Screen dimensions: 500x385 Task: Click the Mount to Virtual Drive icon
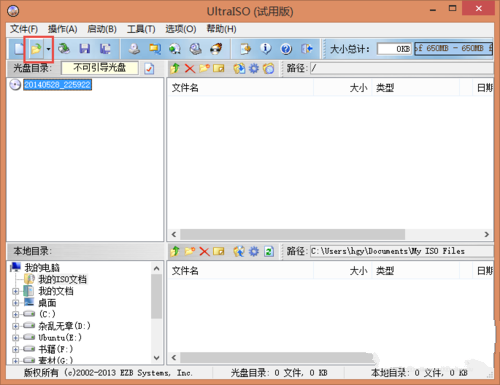tap(195, 49)
